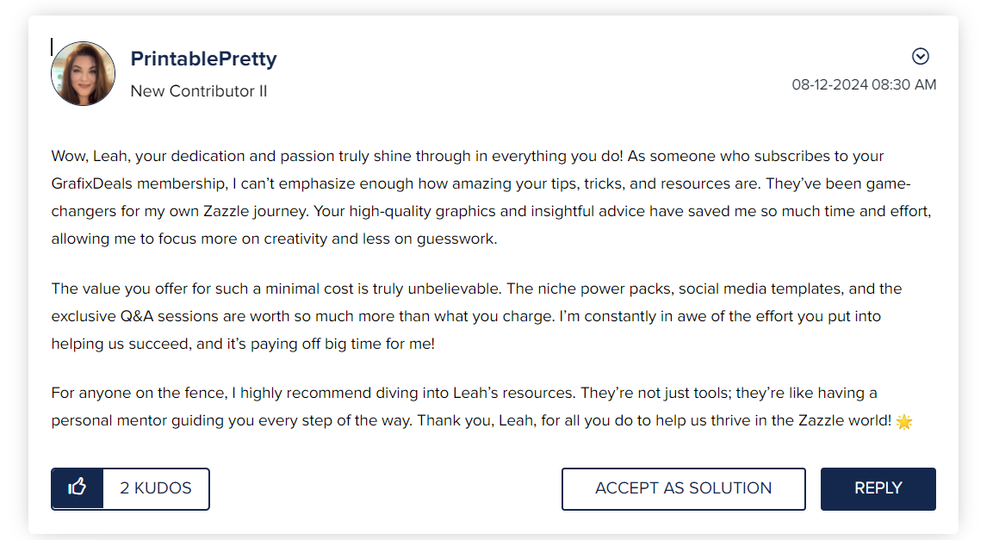Give kudos with the thumbs-up icon
The height and width of the screenshot is (540, 999).
coord(78,488)
